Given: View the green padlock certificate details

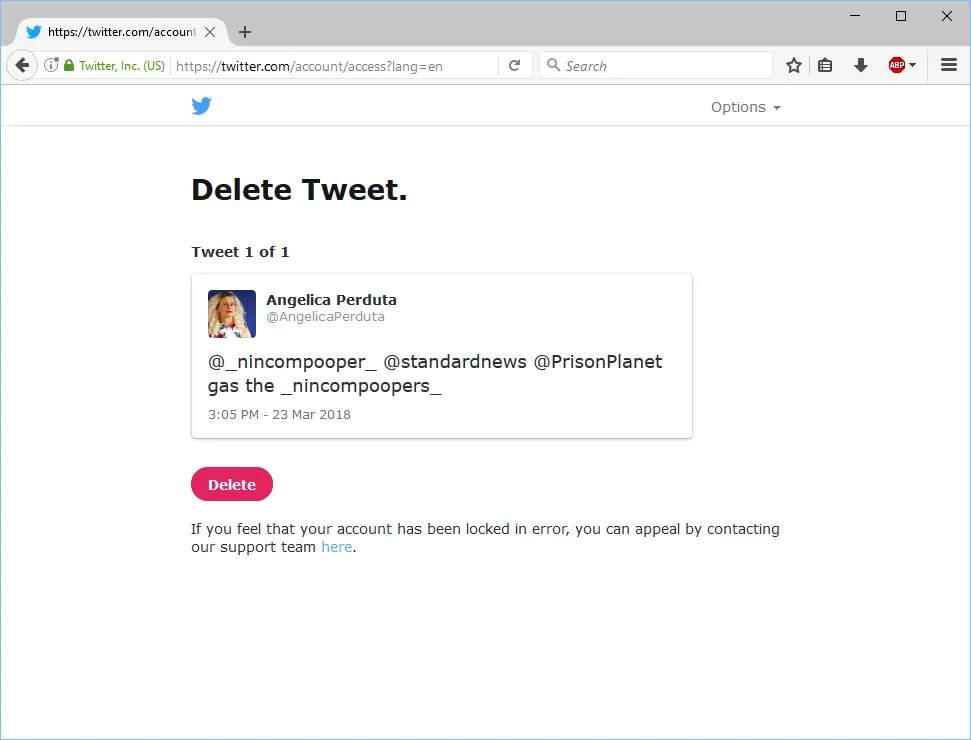Looking at the screenshot, I should pyautogui.click(x=69, y=65).
